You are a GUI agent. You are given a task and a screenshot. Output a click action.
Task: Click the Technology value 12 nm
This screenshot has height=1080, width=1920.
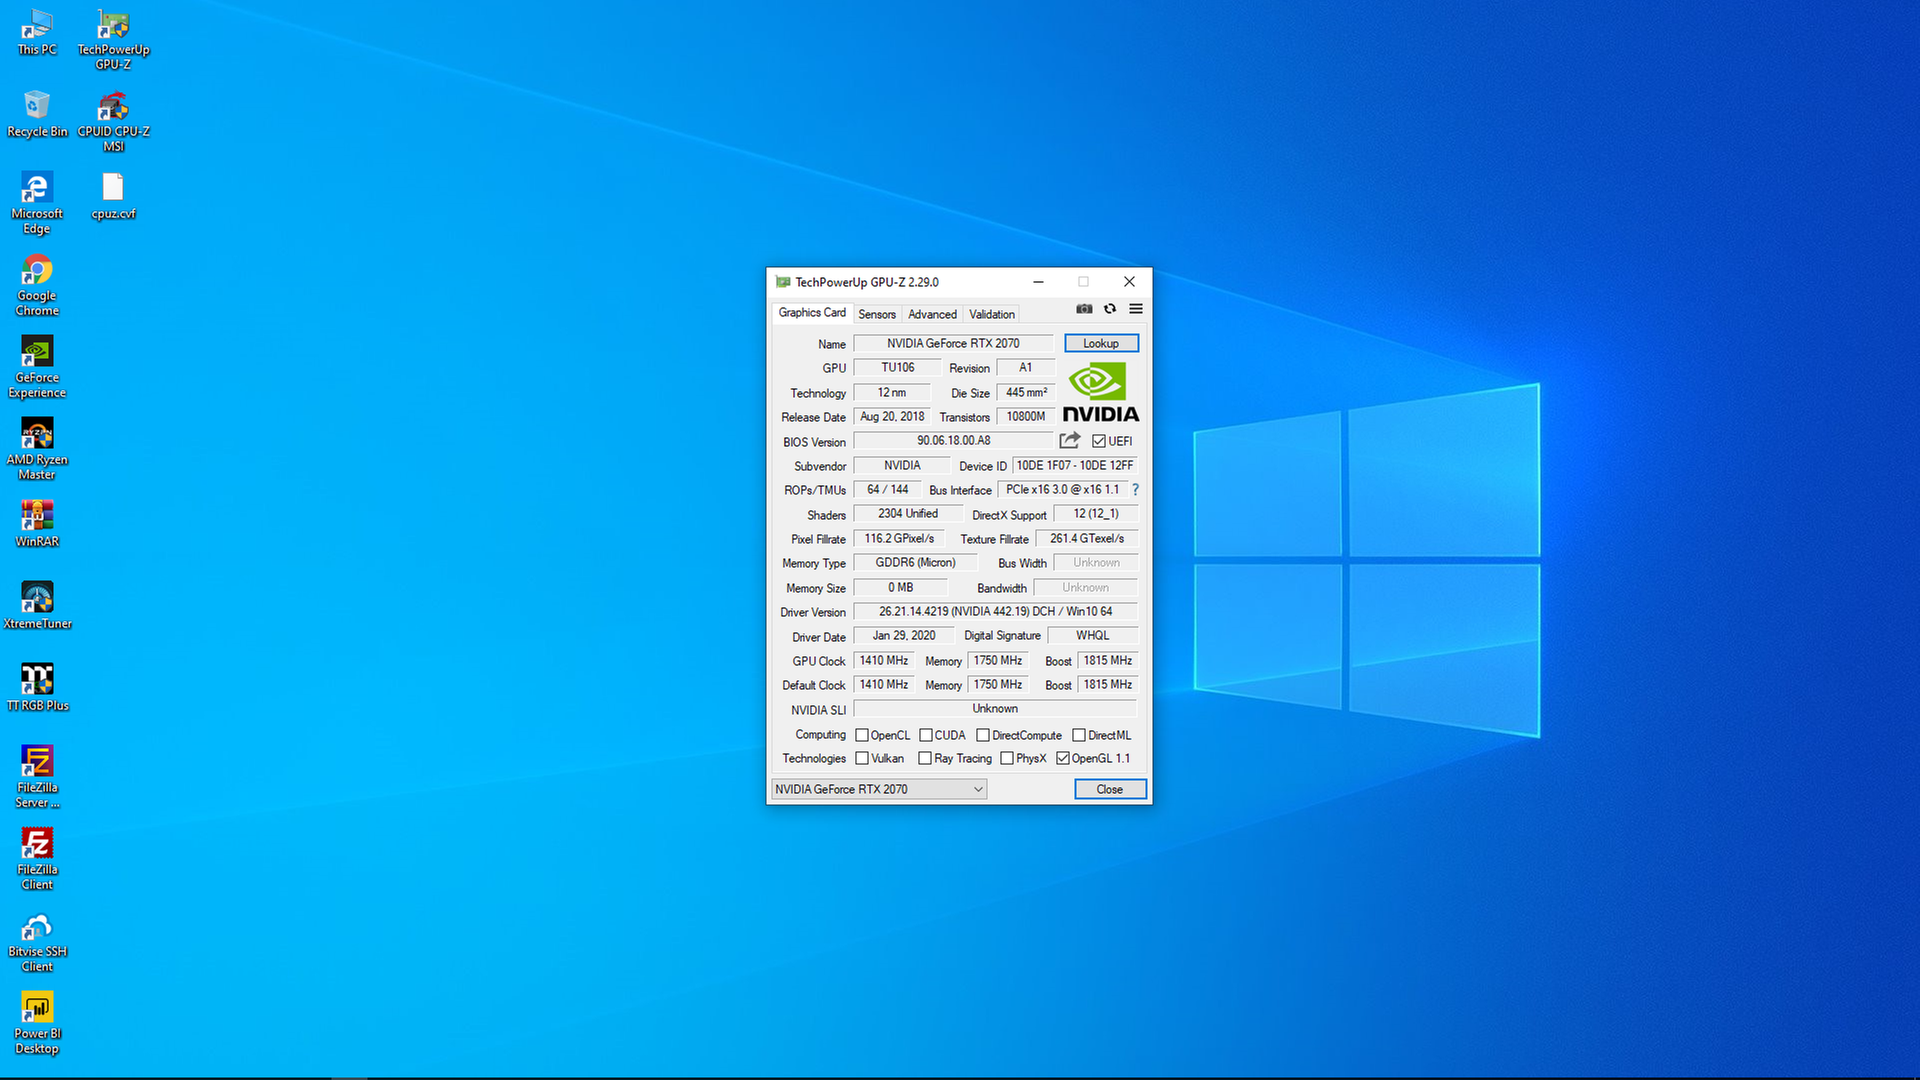pos(891,392)
